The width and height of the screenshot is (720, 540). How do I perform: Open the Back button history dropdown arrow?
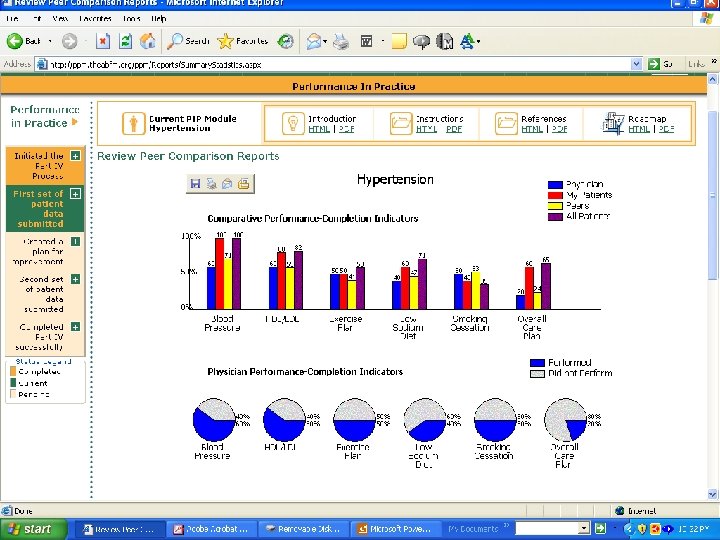pyautogui.click(x=50, y=41)
